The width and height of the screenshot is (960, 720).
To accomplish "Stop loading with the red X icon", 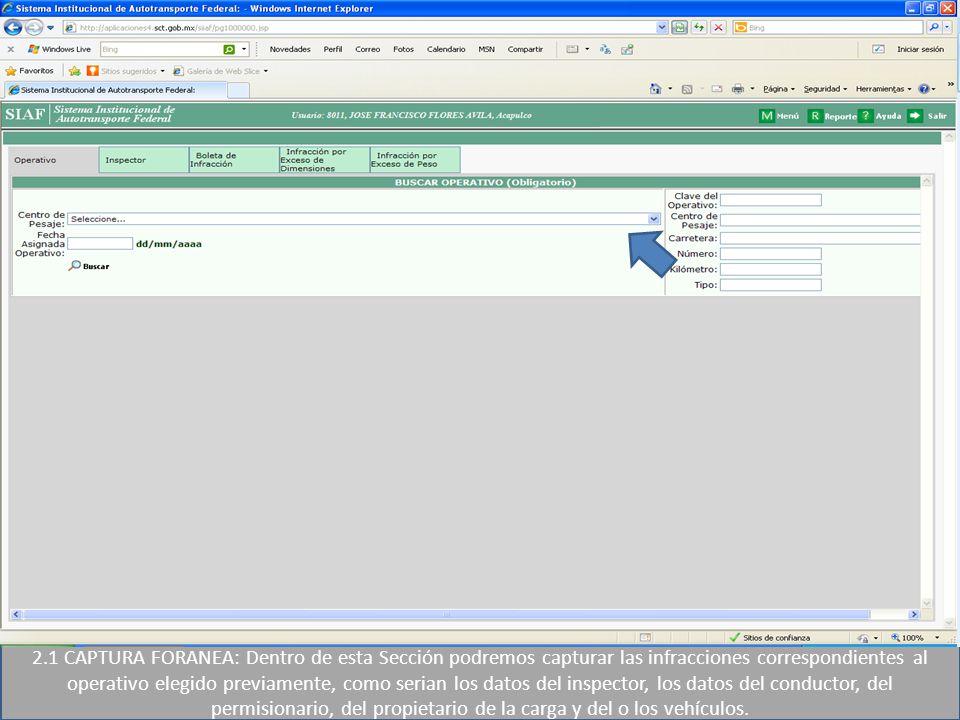I will (x=718, y=28).
